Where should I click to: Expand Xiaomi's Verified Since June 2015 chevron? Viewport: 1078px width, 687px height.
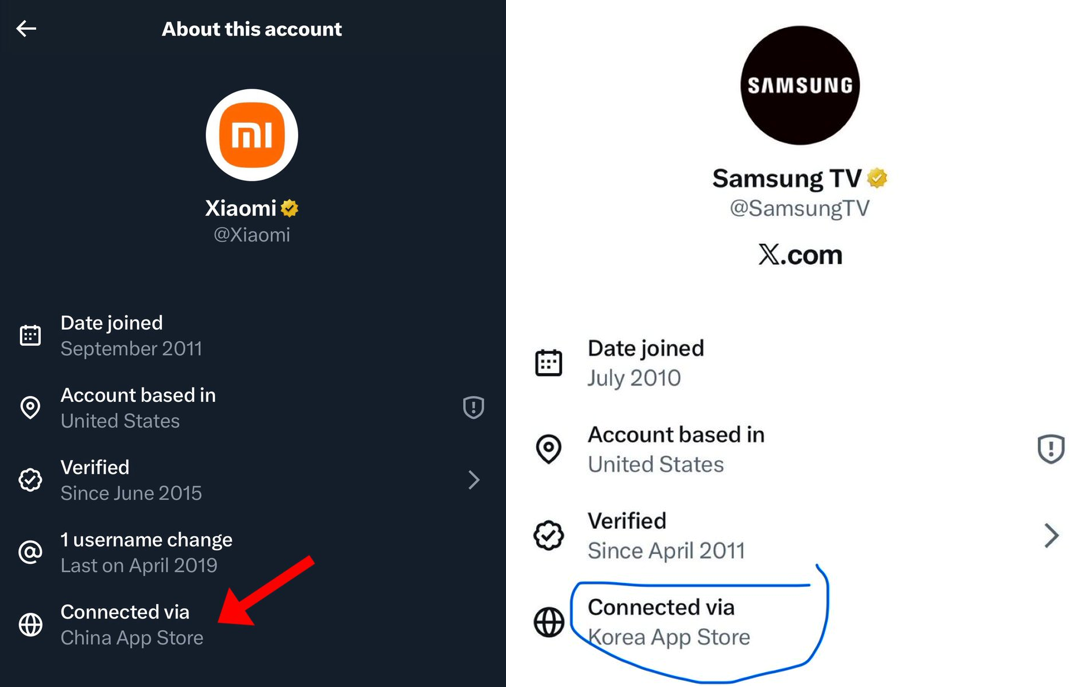(473, 480)
